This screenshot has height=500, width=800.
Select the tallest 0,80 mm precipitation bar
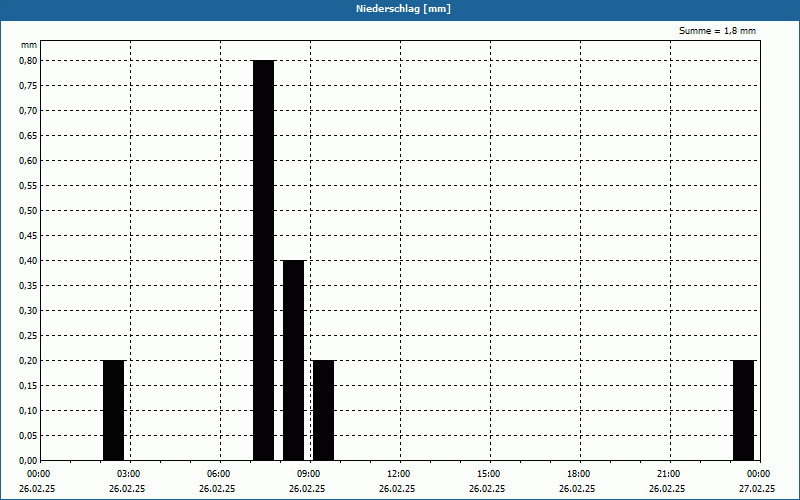click(x=264, y=260)
